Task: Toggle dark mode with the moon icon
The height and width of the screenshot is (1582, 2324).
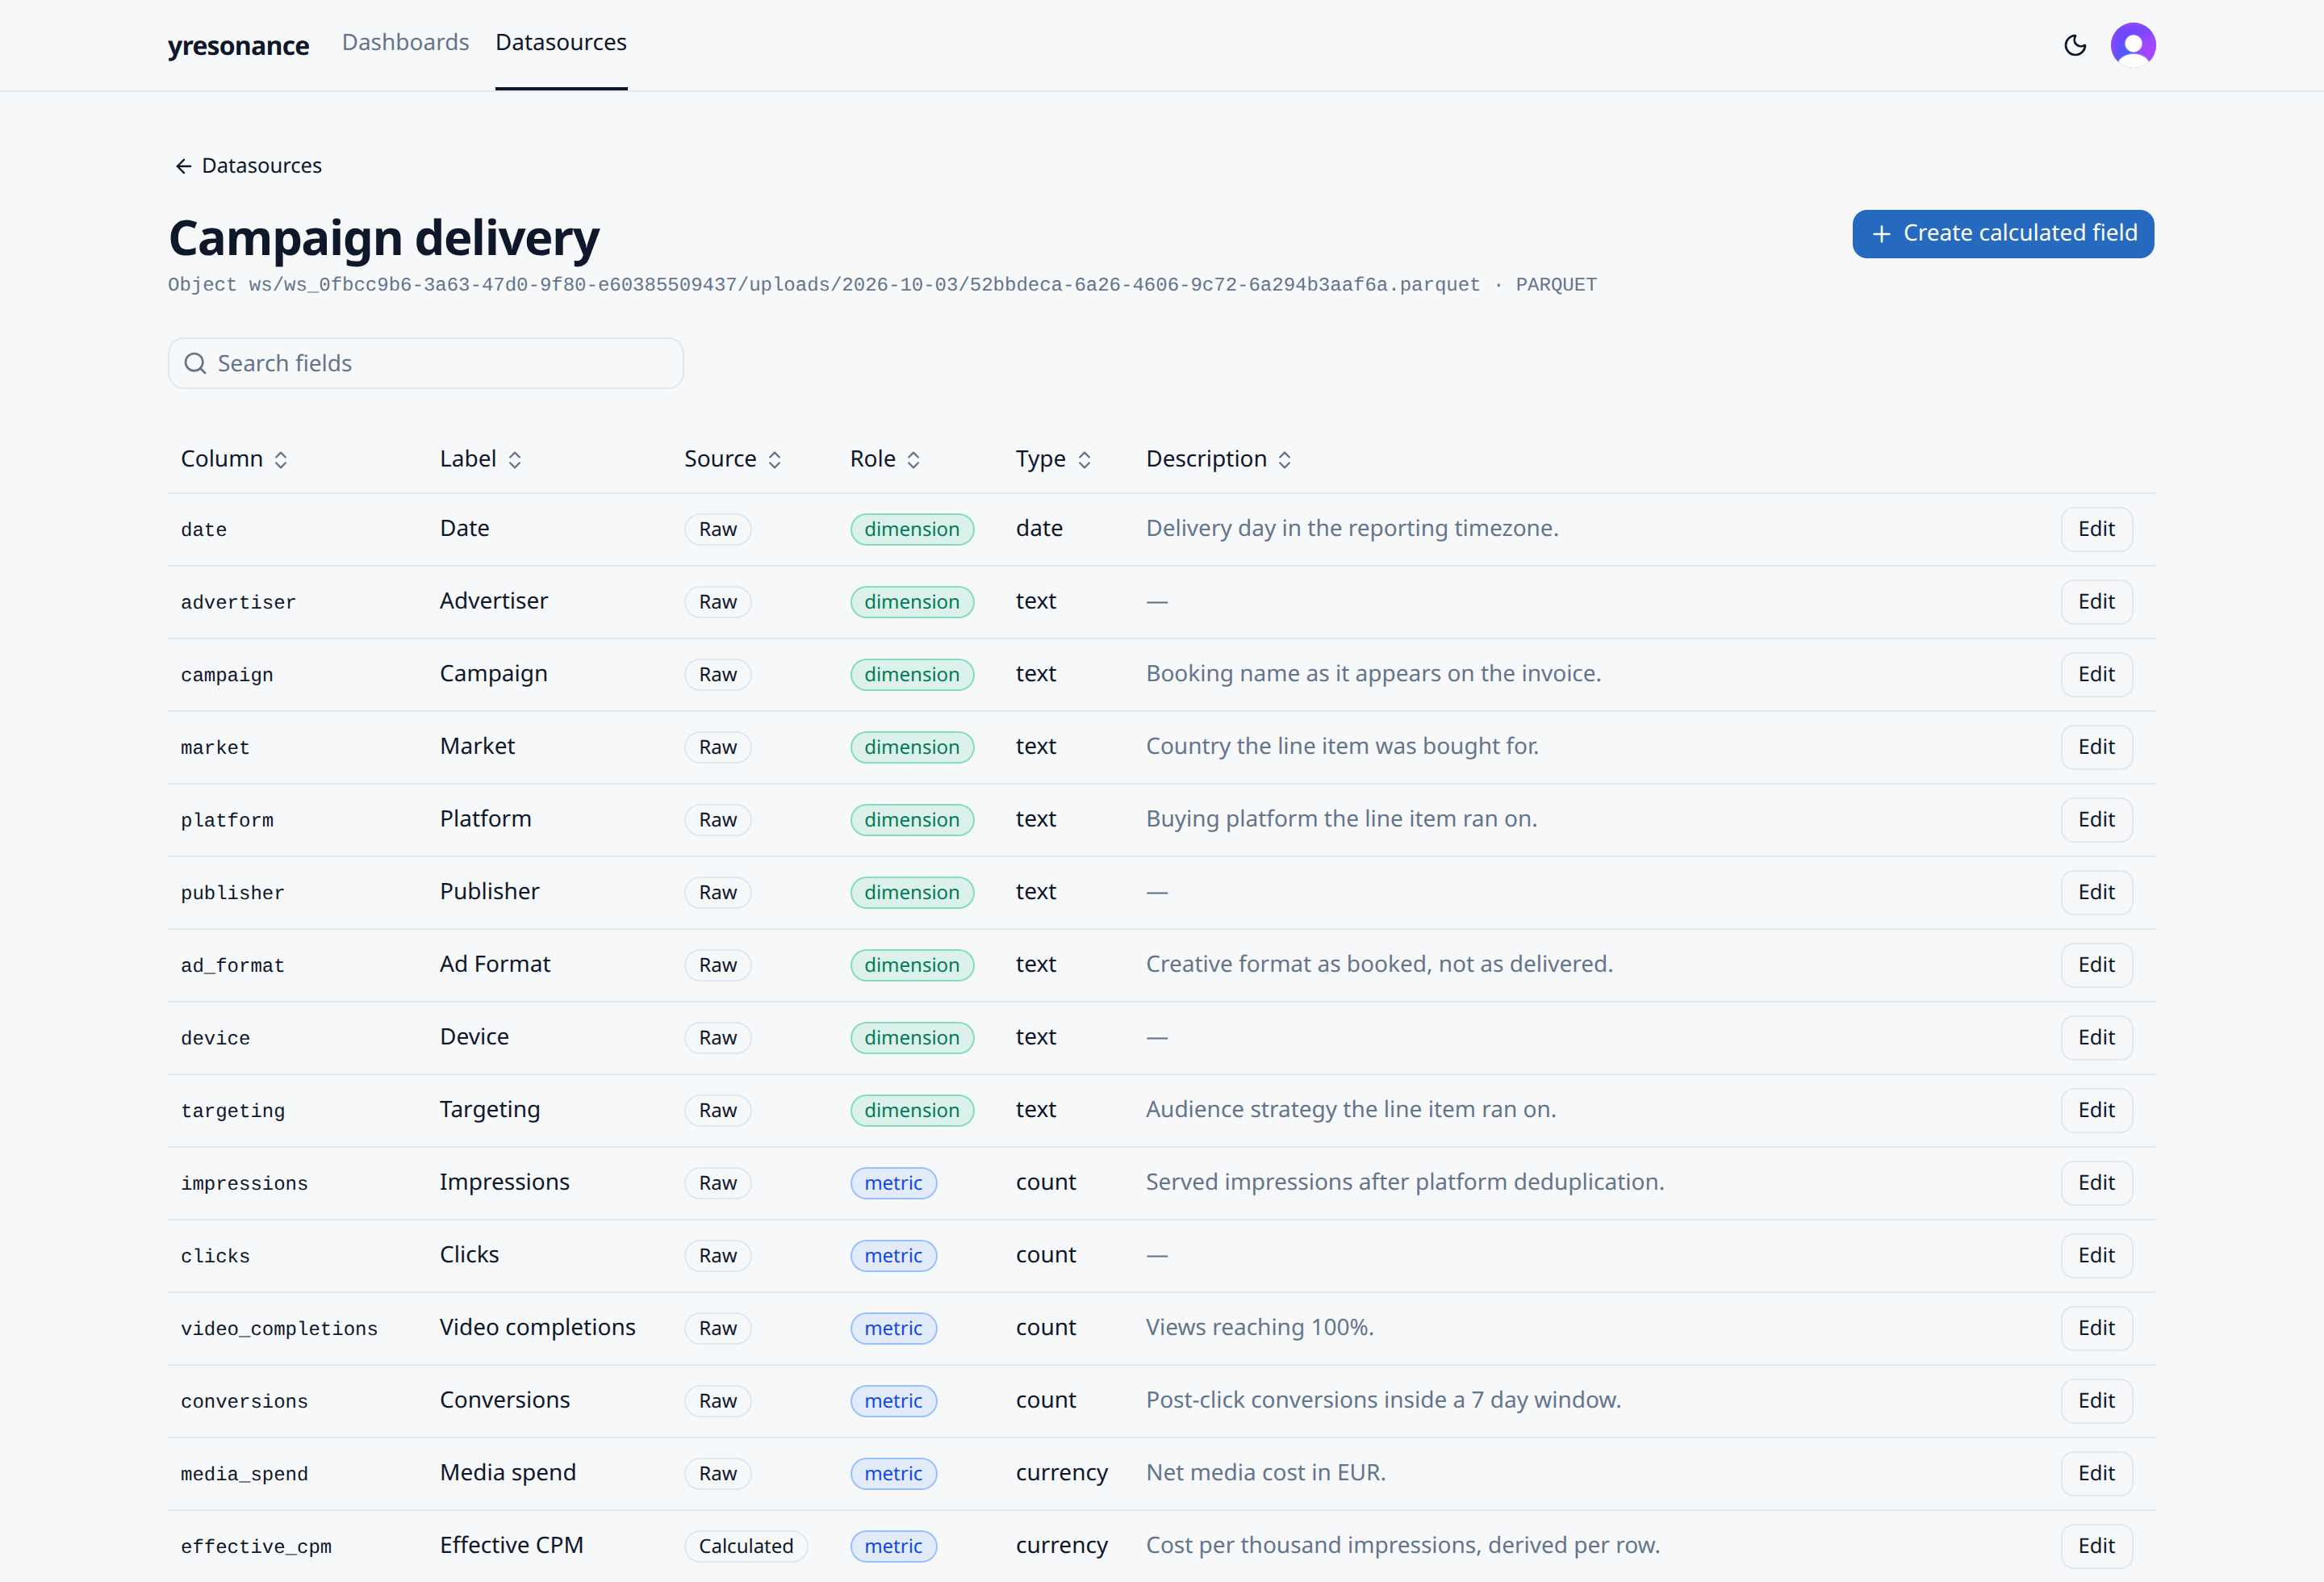Action: [x=2075, y=45]
